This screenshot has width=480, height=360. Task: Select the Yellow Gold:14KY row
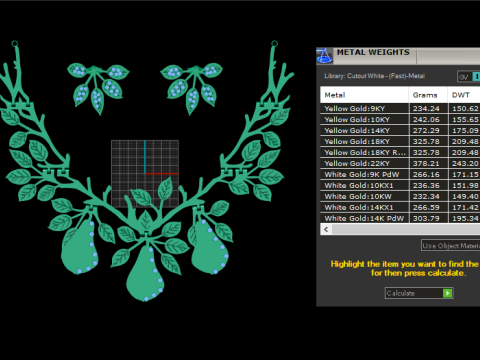pyautogui.click(x=400, y=130)
